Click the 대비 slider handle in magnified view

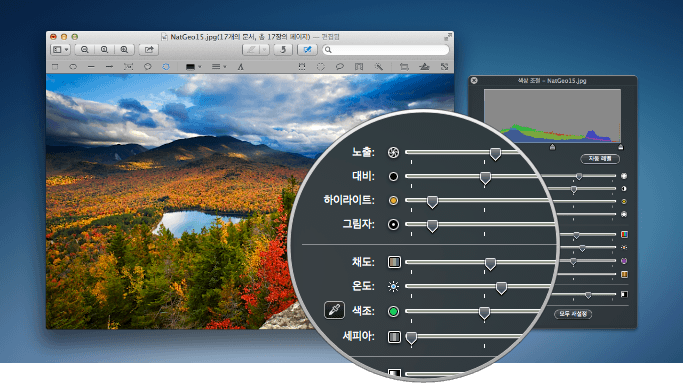485,178
